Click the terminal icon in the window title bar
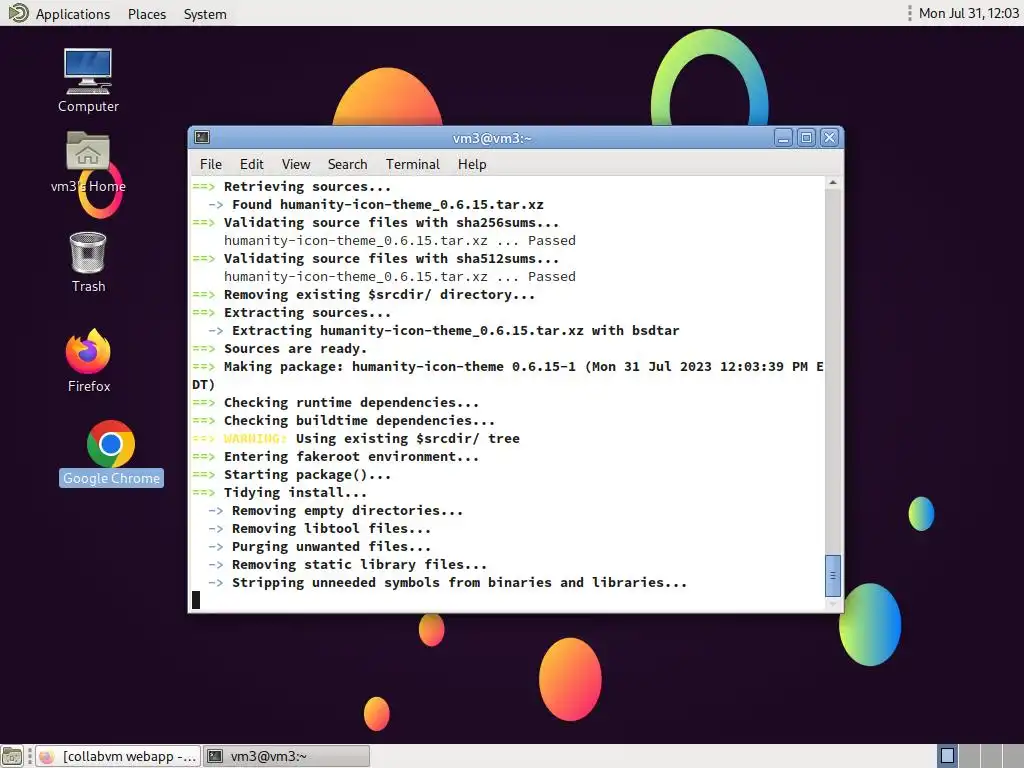Image resolution: width=1024 pixels, height=768 pixels. click(202, 137)
